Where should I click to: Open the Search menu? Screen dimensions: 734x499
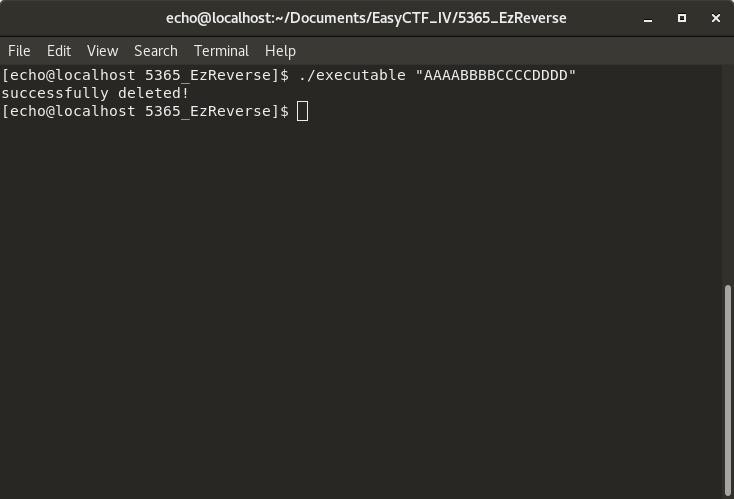[x=155, y=51]
